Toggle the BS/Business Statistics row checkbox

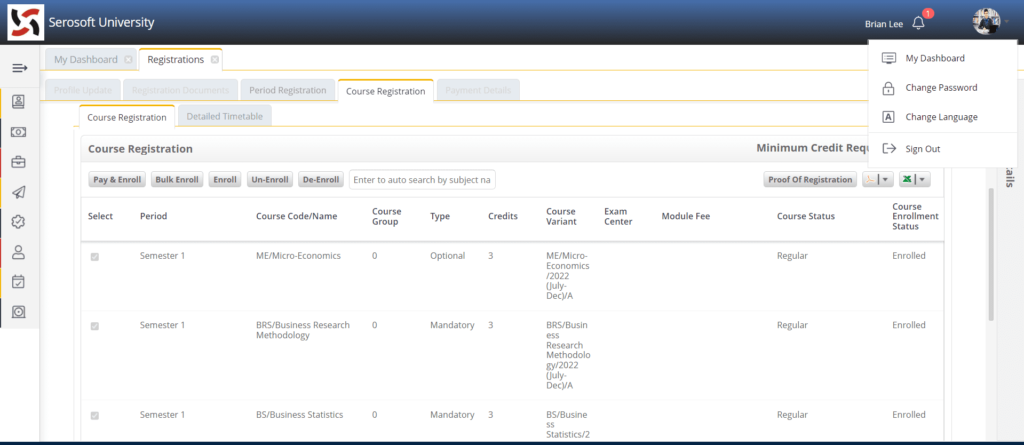(95, 416)
